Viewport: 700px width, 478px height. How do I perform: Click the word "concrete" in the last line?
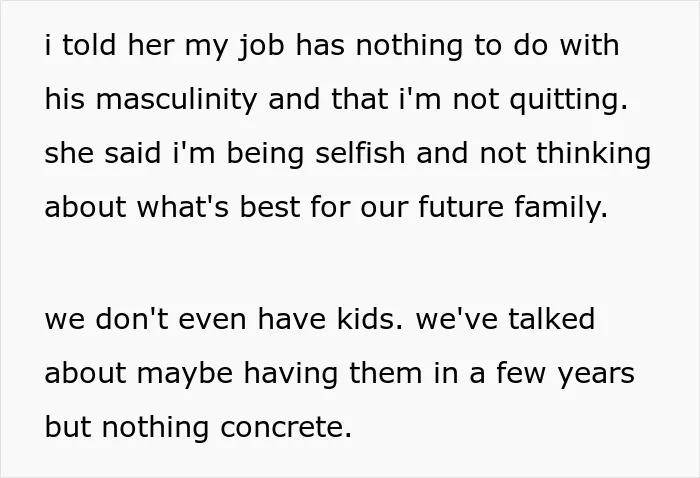(286, 427)
